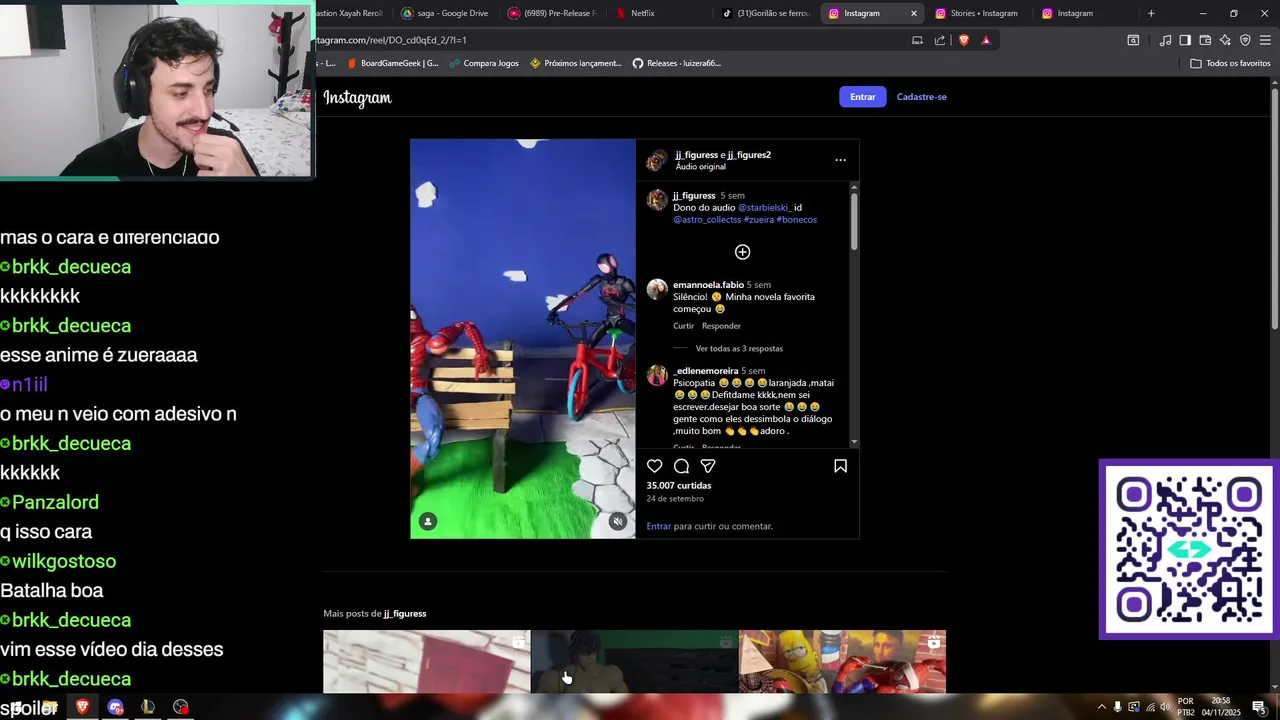
Task: Open Releases - luizera66 GitHub bookmark
Action: click(677, 63)
